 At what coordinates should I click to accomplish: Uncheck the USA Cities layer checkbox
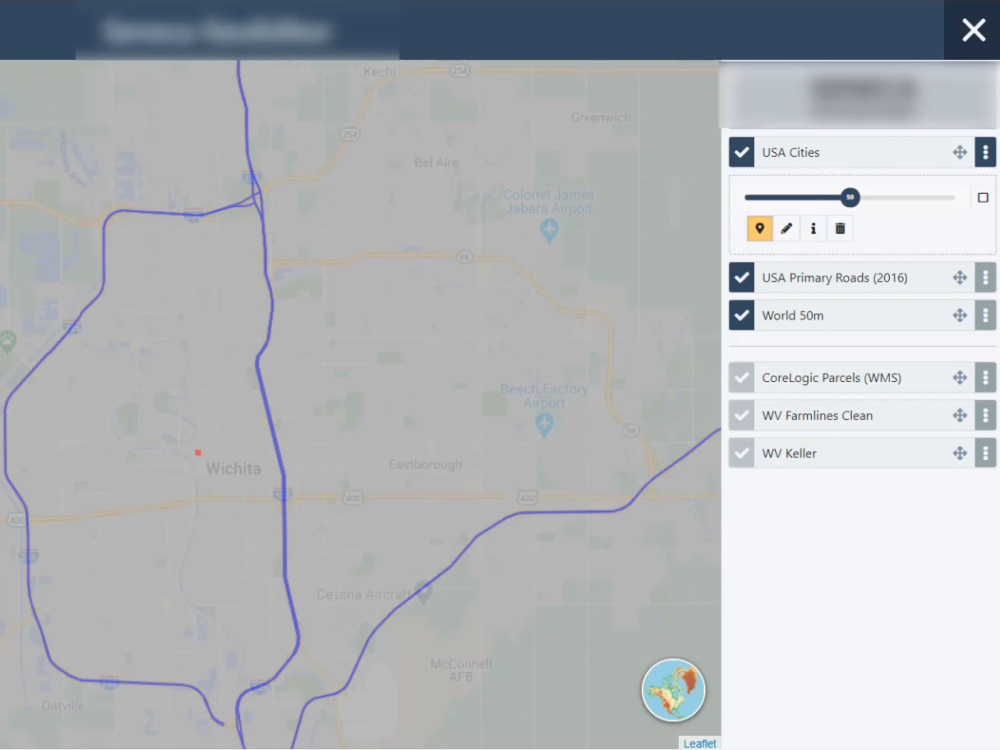click(x=741, y=152)
